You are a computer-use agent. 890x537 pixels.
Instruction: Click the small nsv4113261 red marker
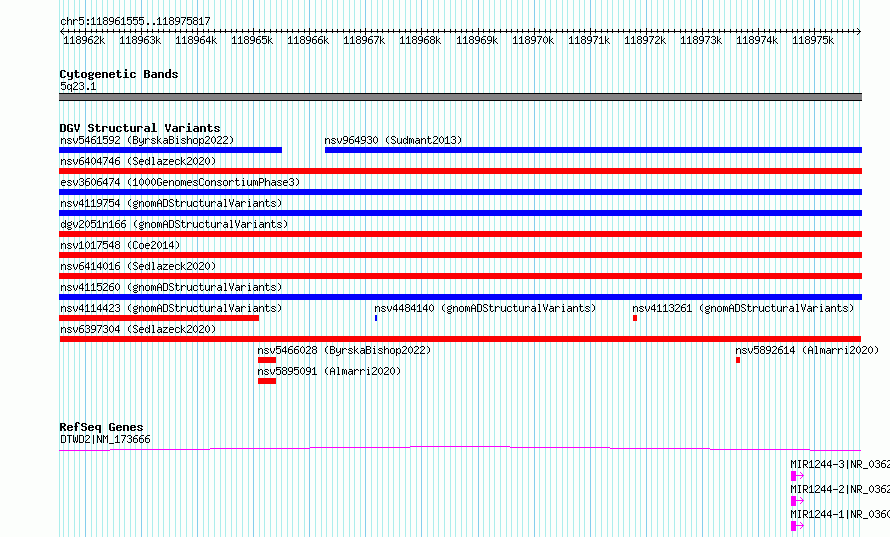tap(635, 318)
